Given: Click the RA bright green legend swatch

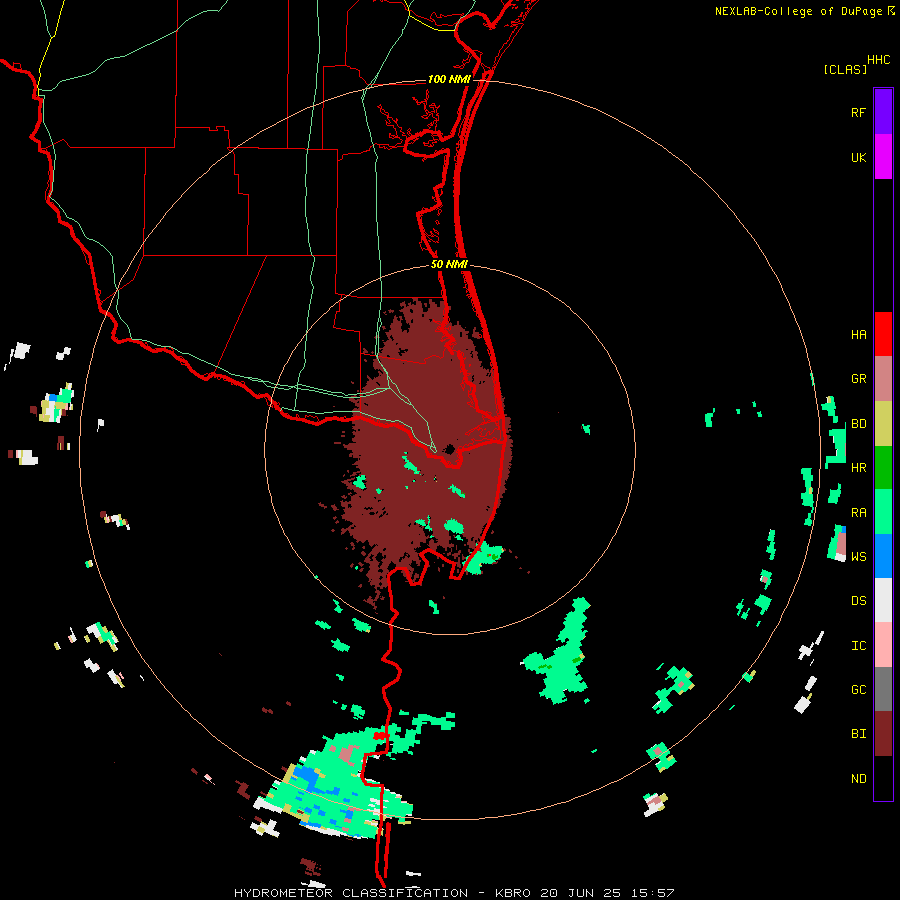Looking at the screenshot, I should [x=883, y=512].
